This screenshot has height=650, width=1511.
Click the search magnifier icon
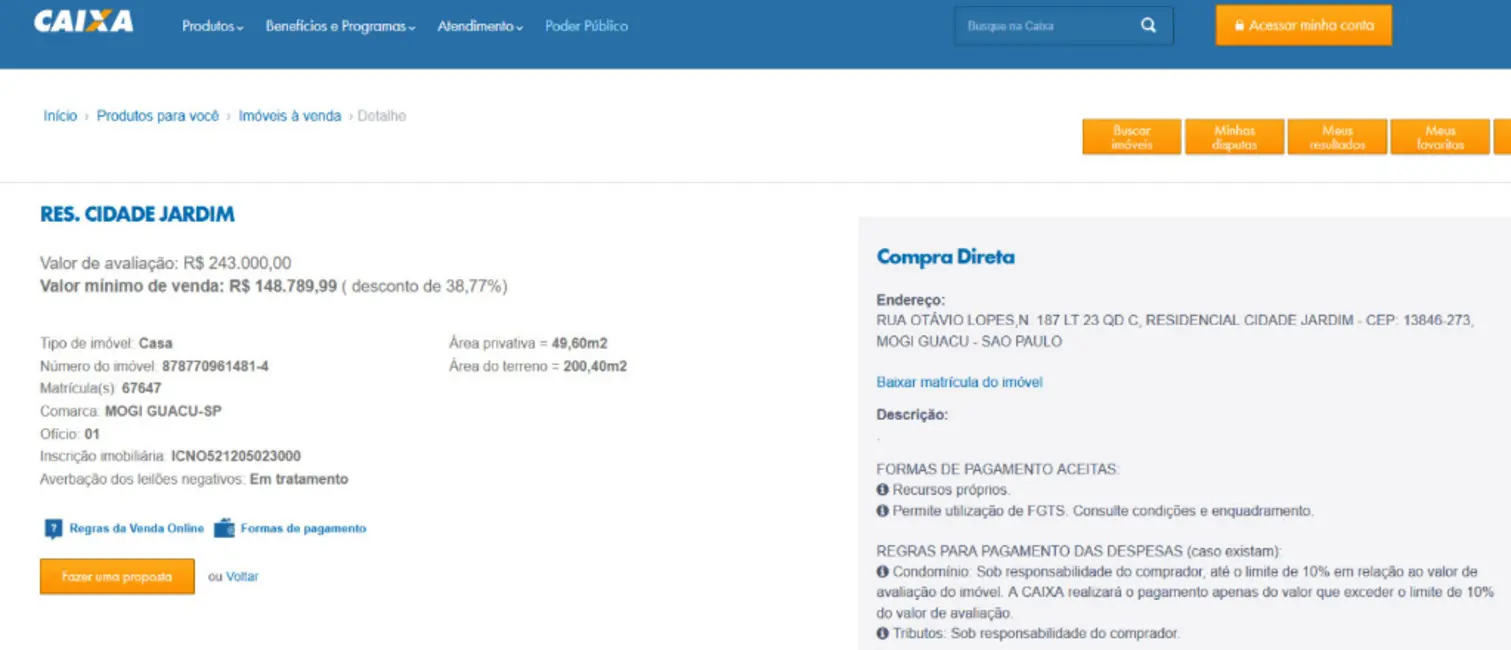point(1148,26)
